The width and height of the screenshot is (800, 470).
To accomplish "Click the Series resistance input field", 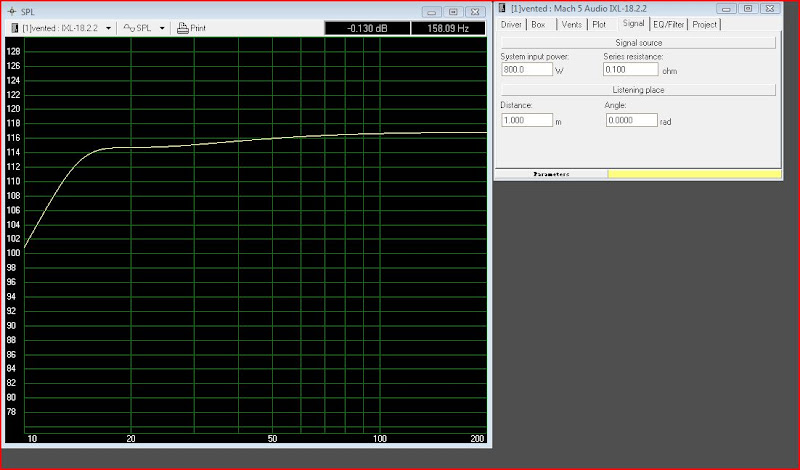I will [630, 71].
